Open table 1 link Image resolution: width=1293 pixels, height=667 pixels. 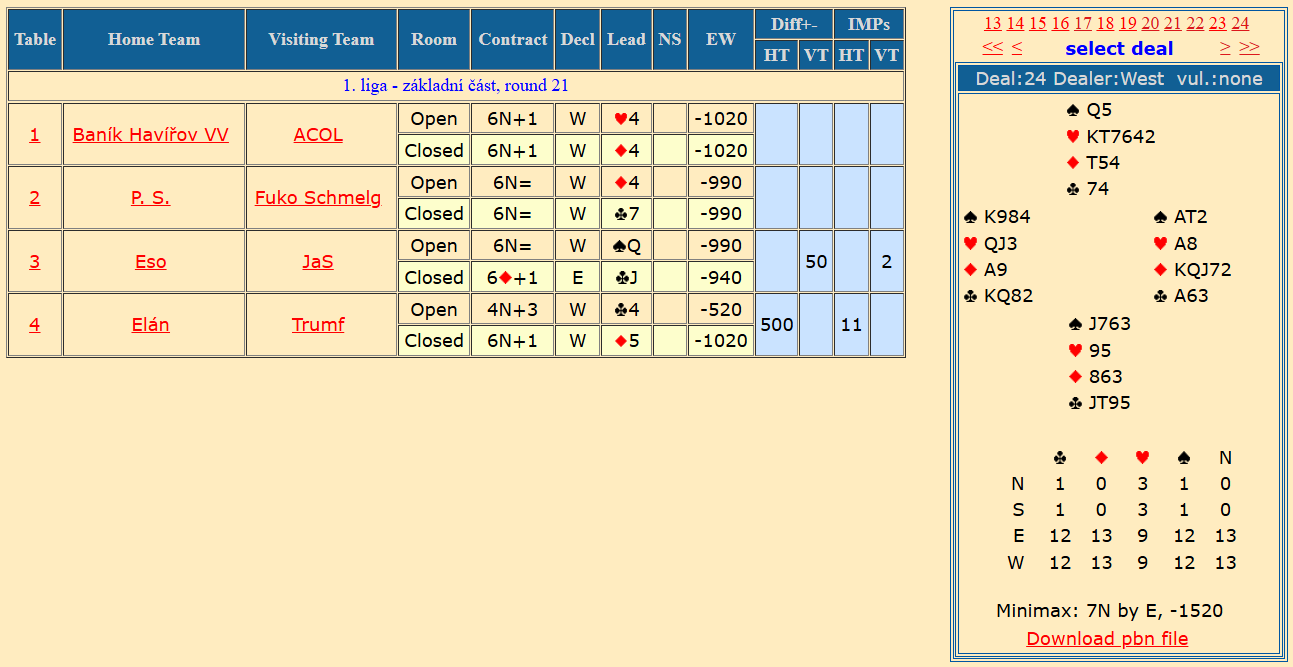(x=35, y=134)
